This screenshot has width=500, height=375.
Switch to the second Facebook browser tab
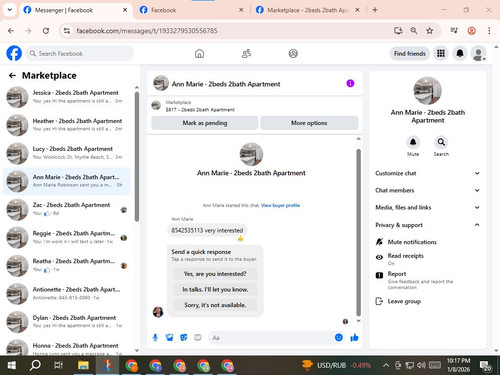191,10
